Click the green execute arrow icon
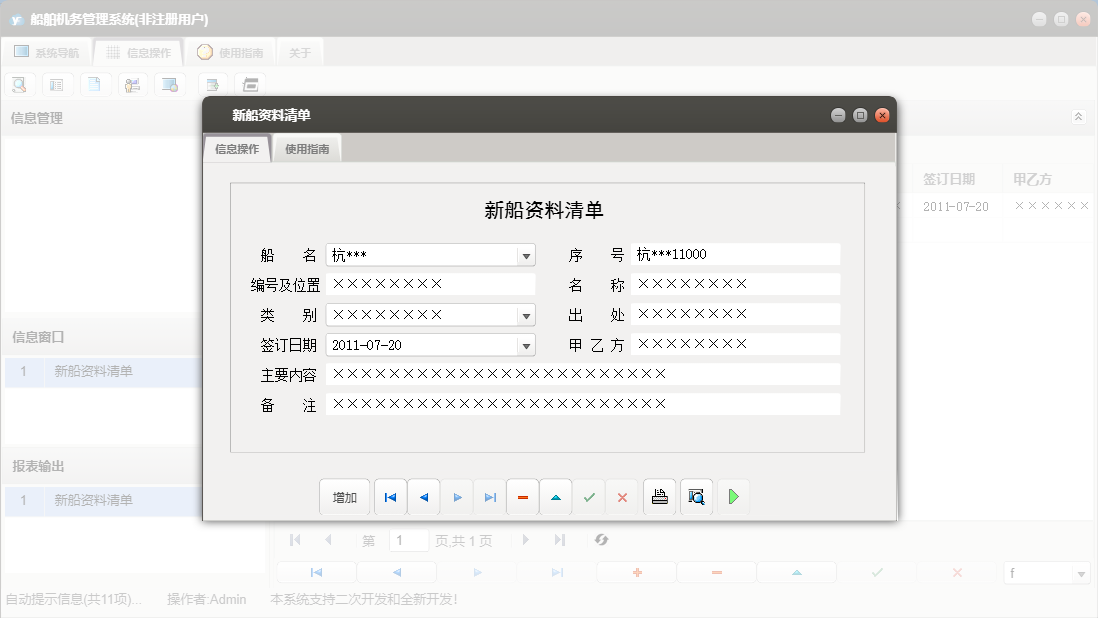The image size is (1098, 618). point(733,496)
